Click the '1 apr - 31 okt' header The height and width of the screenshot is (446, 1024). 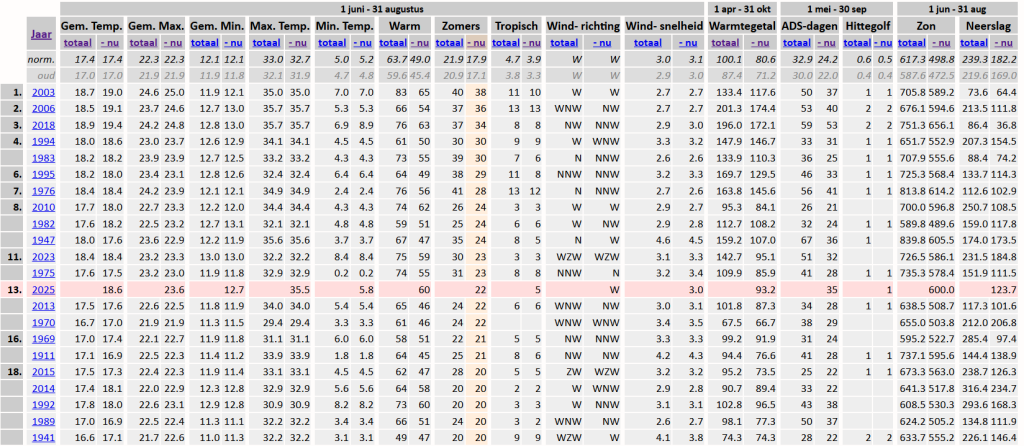[742, 9]
